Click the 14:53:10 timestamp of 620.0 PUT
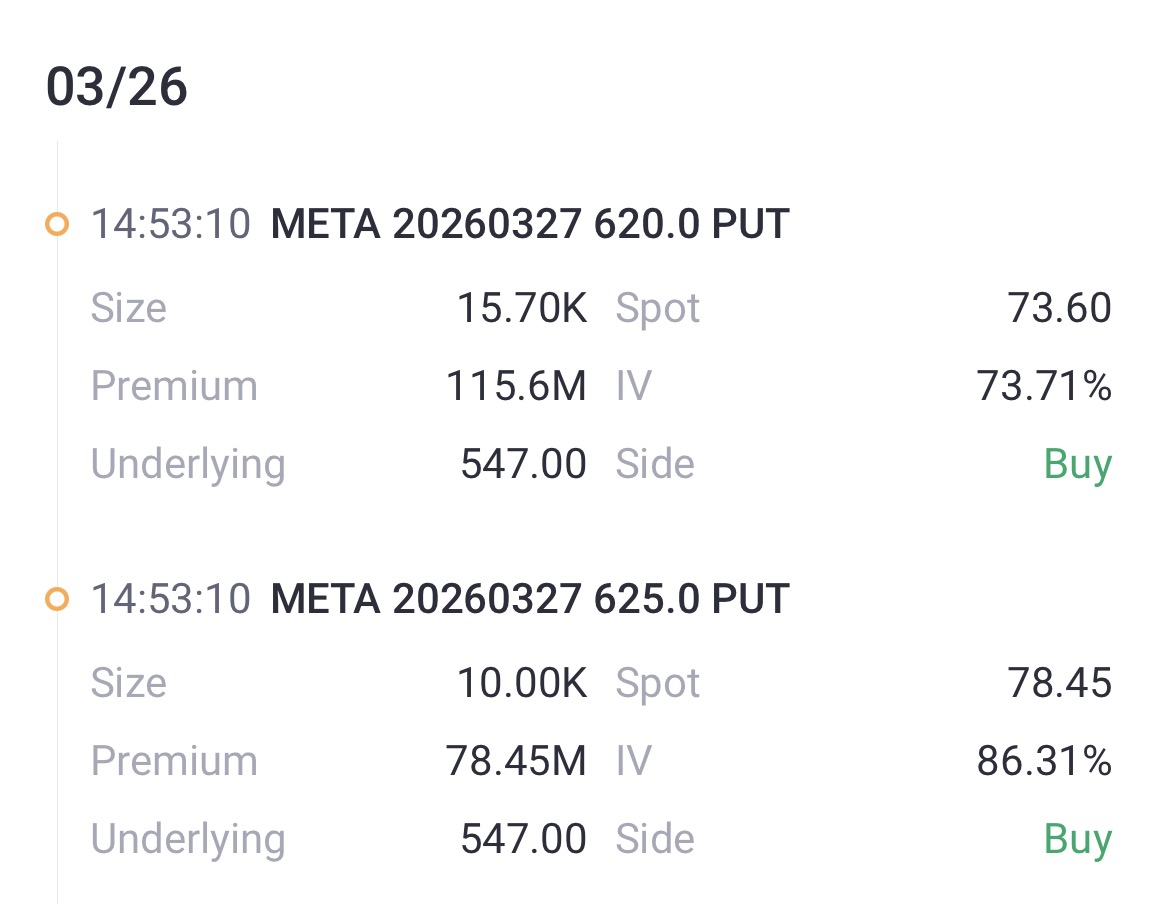Screen dimensions: 1170x904 (x=170, y=224)
